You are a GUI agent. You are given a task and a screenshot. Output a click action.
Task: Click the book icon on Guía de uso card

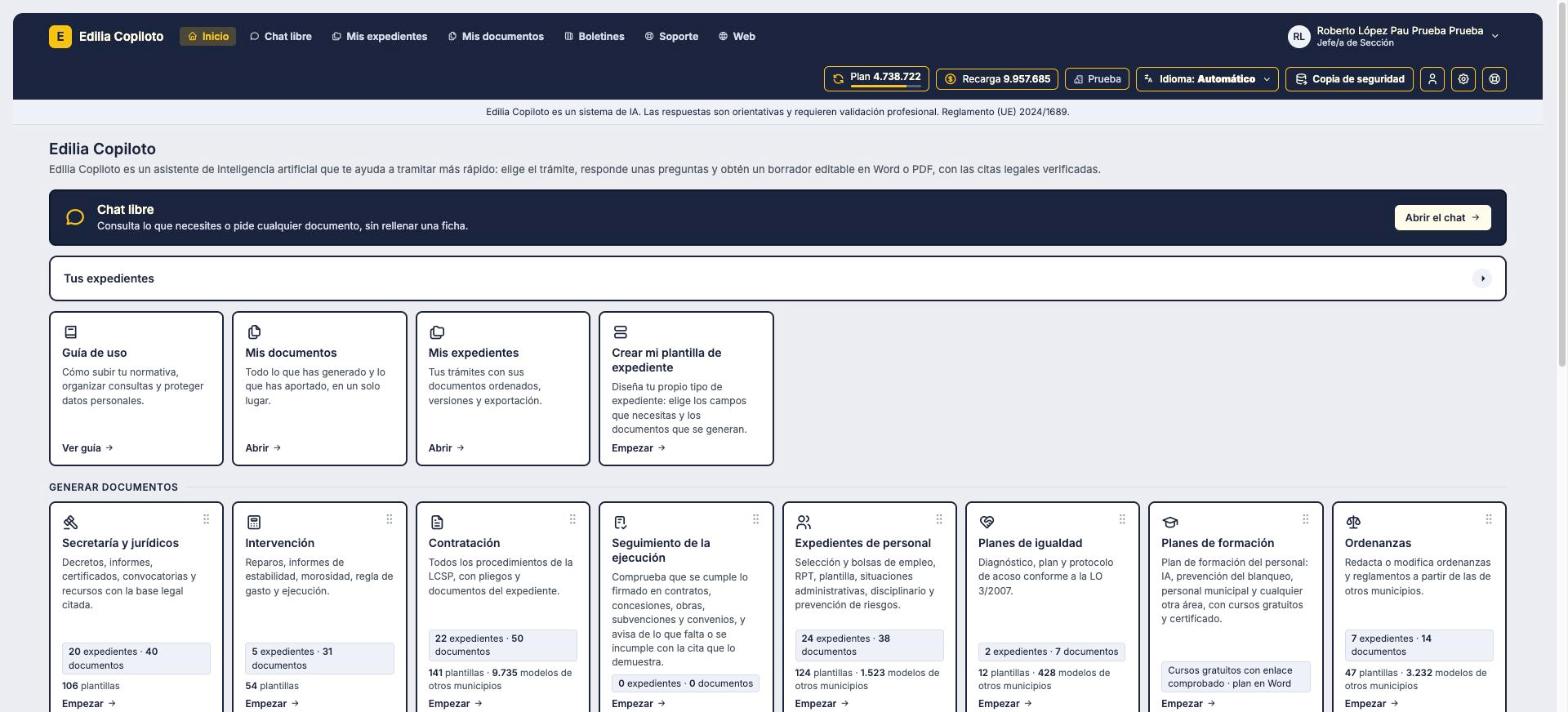click(70, 332)
